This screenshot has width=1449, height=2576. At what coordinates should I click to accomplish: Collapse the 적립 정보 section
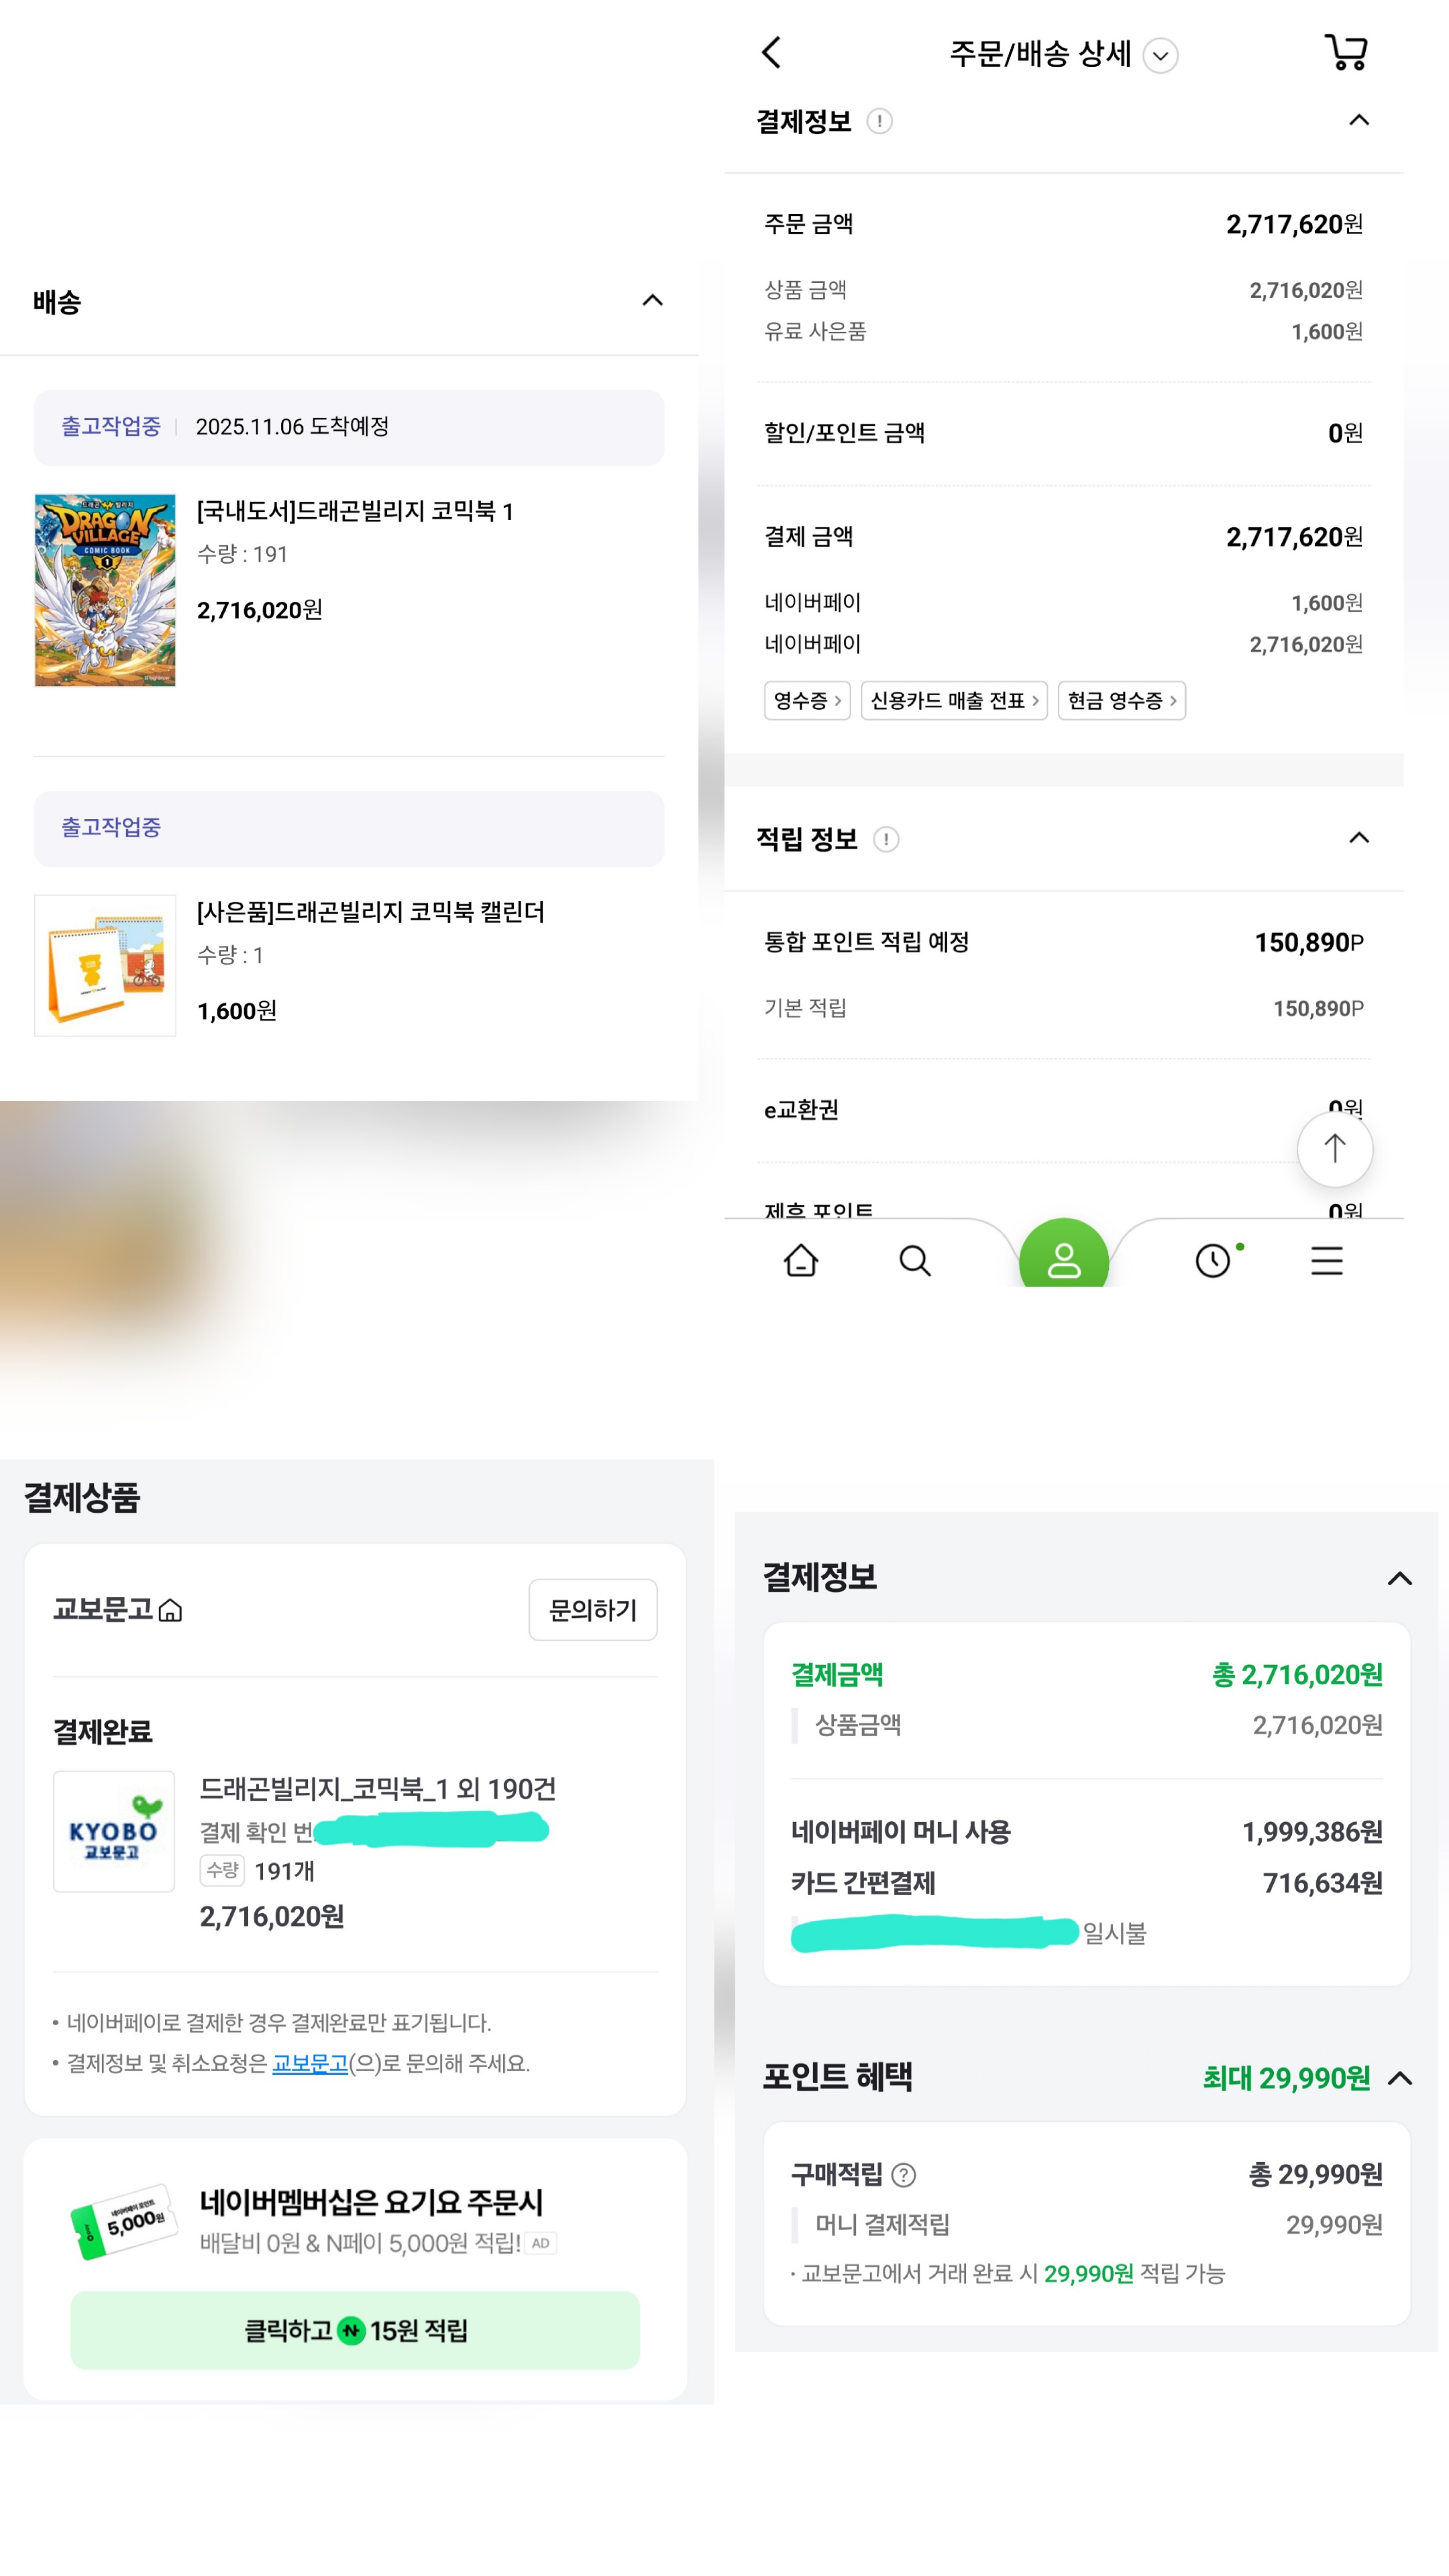click(1358, 838)
